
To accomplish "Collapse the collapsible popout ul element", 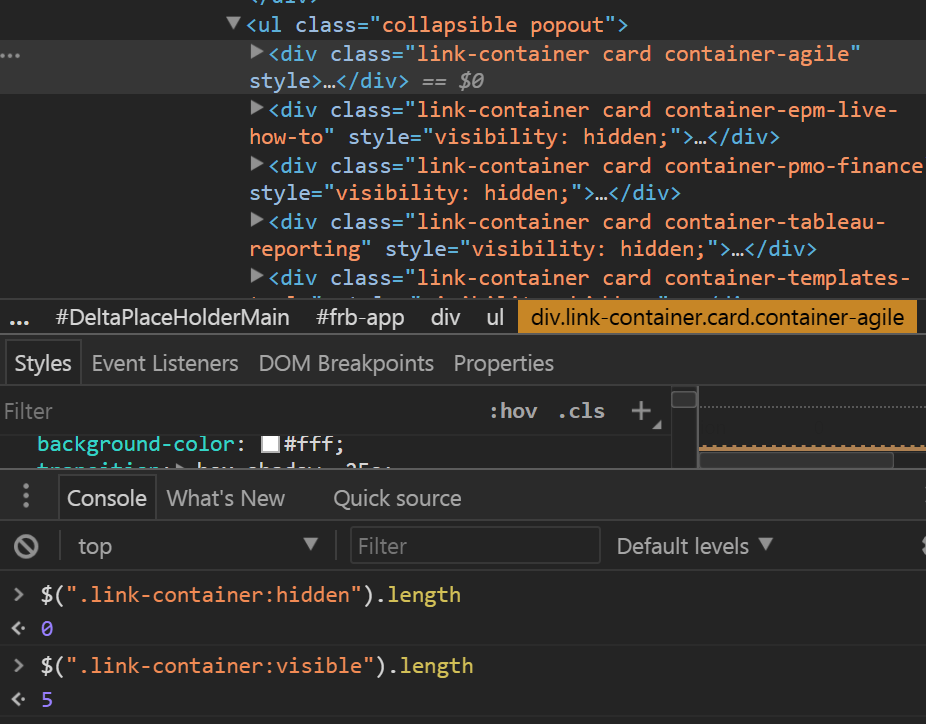I will [233, 23].
